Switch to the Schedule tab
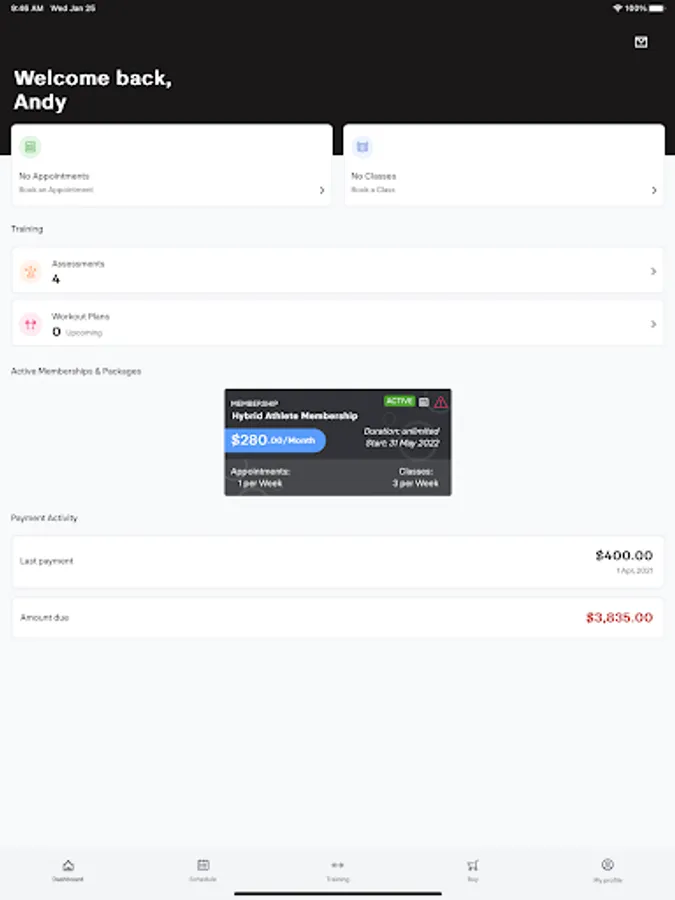The image size is (675, 900). [203, 870]
